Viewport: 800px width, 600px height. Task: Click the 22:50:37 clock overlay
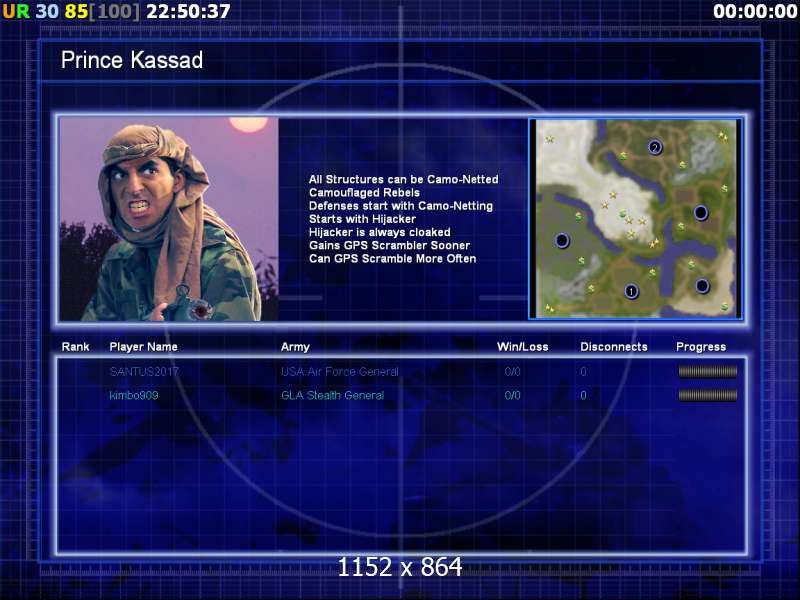188,11
